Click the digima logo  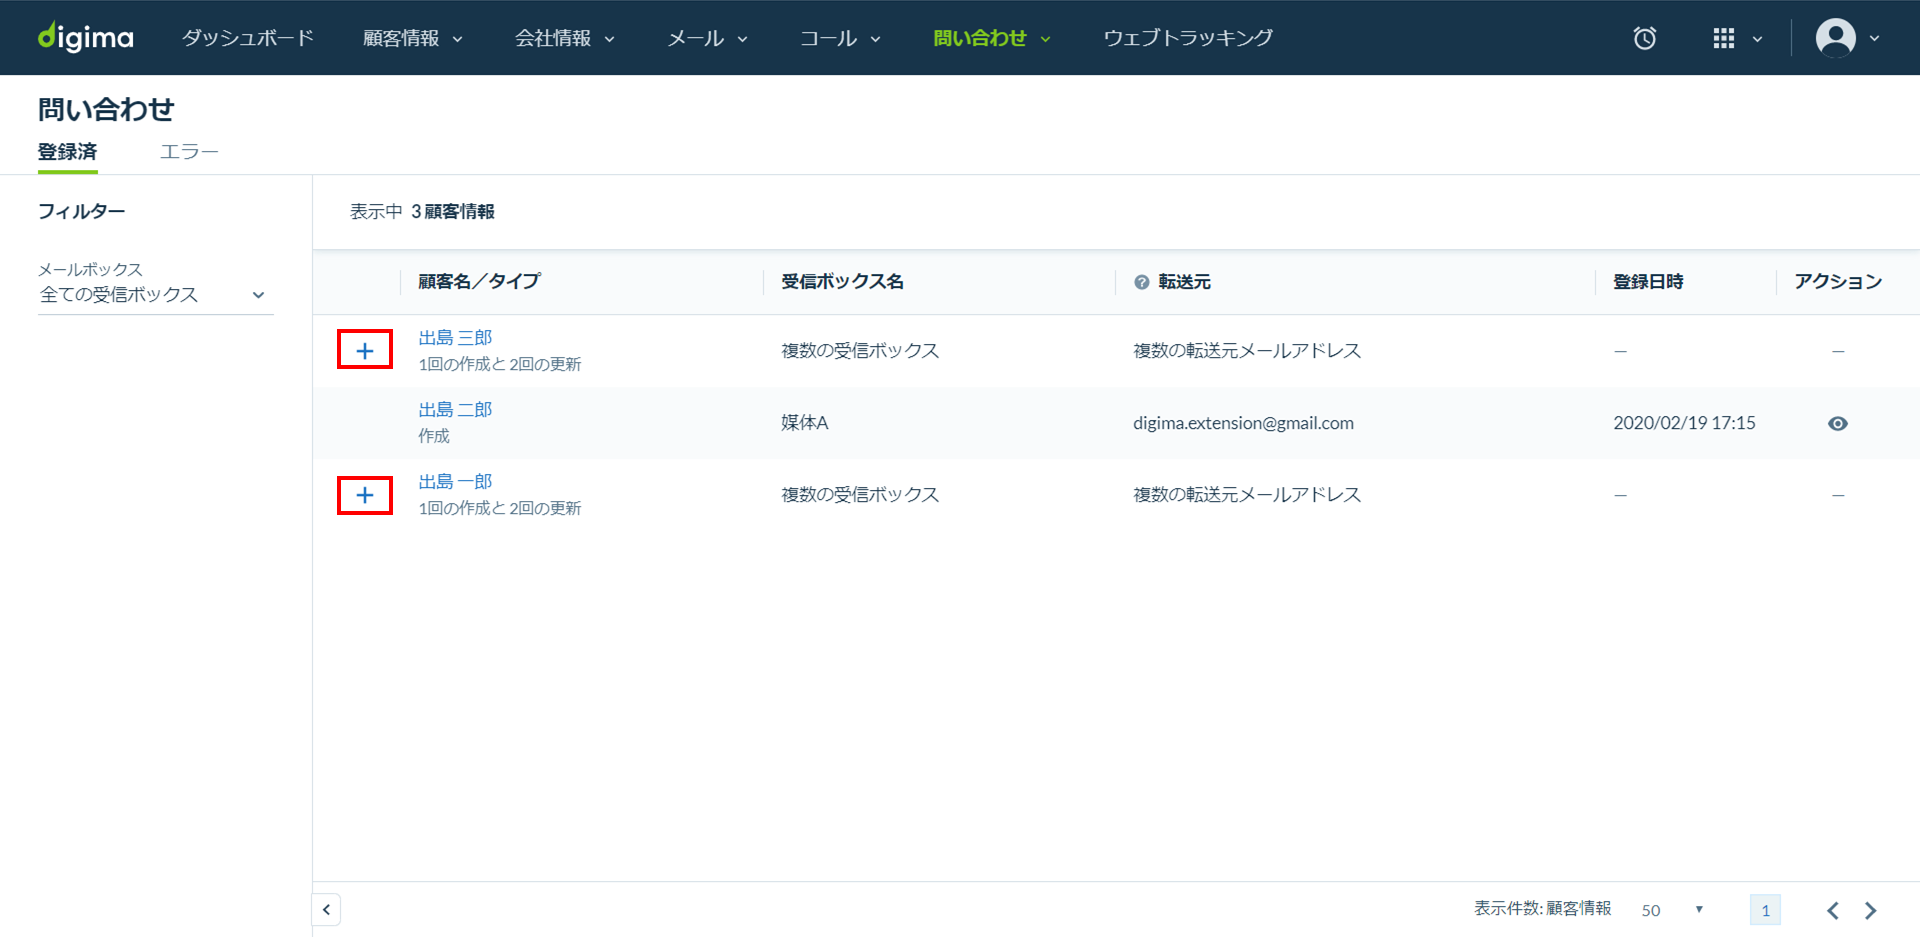(x=85, y=38)
